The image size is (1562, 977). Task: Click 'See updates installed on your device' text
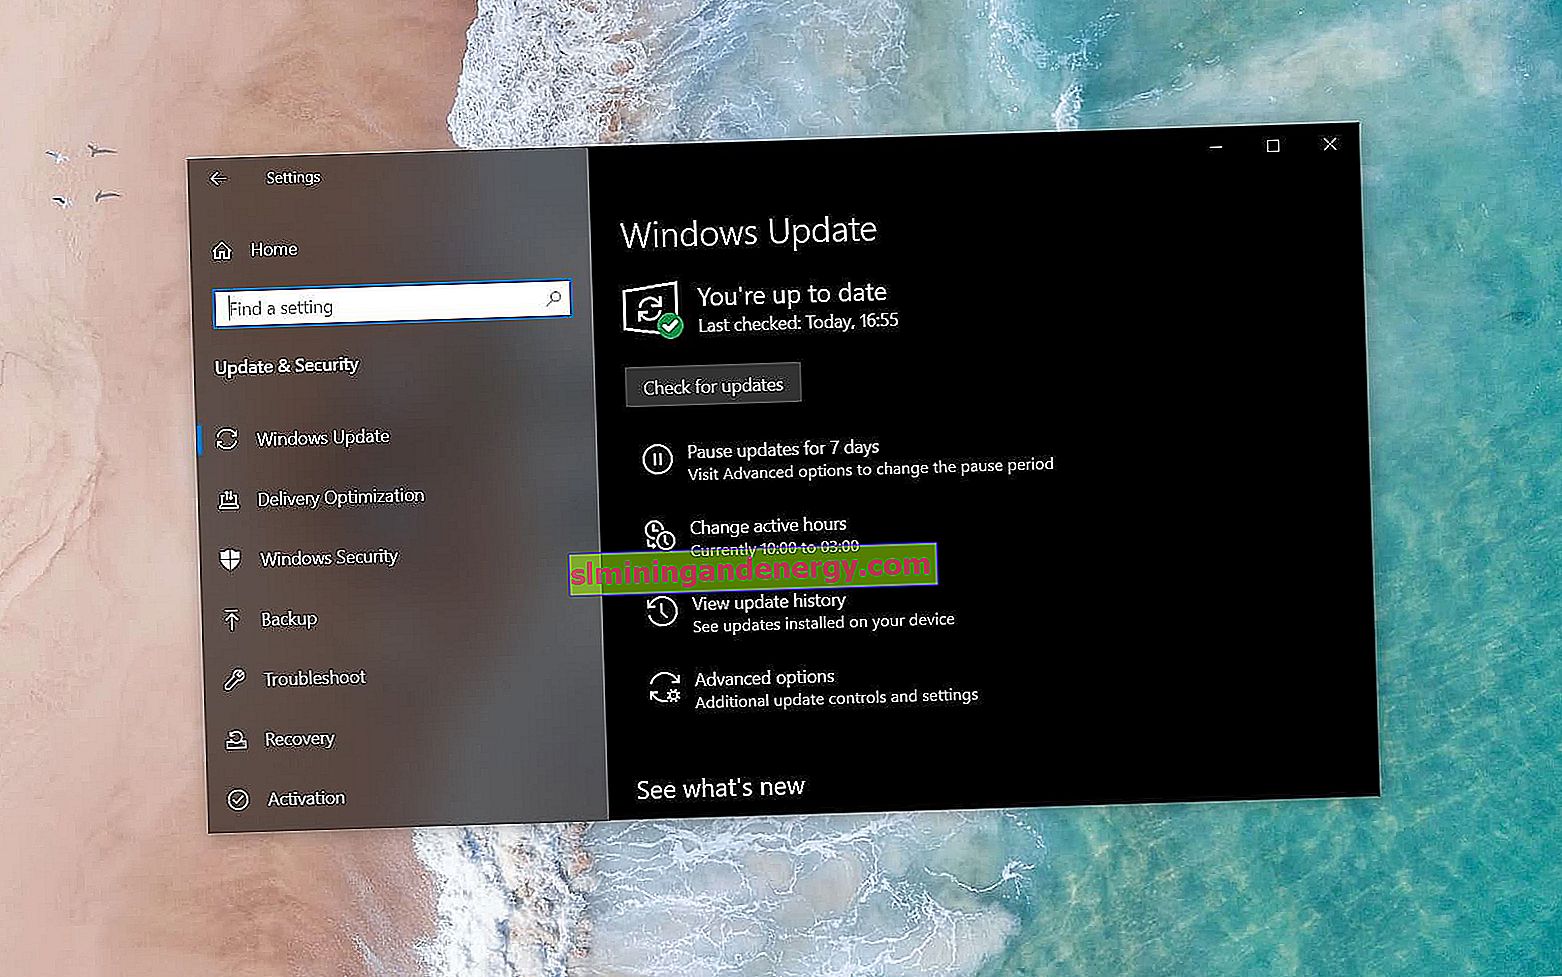824,623
